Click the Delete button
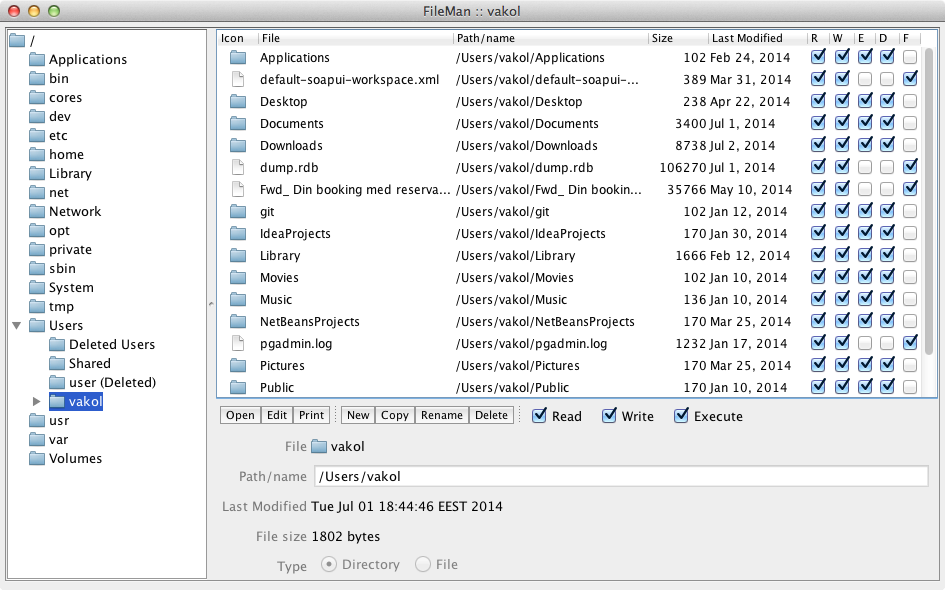The image size is (945, 590). point(491,415)
